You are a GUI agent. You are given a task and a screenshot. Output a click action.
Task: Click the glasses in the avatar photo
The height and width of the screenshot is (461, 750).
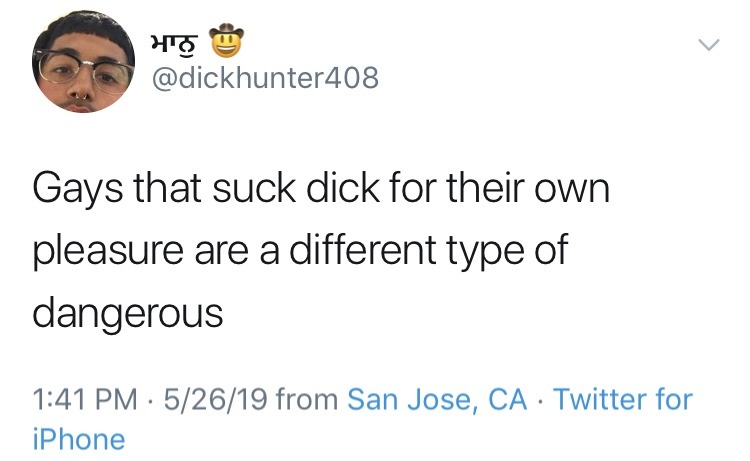pyautogui.click(x=83, y=70)
